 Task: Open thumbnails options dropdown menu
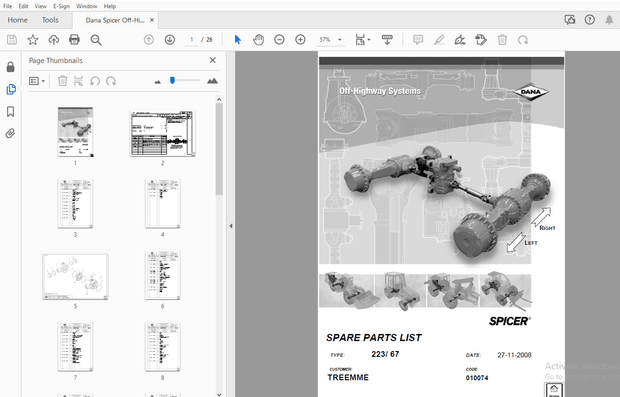click(37, 81)
